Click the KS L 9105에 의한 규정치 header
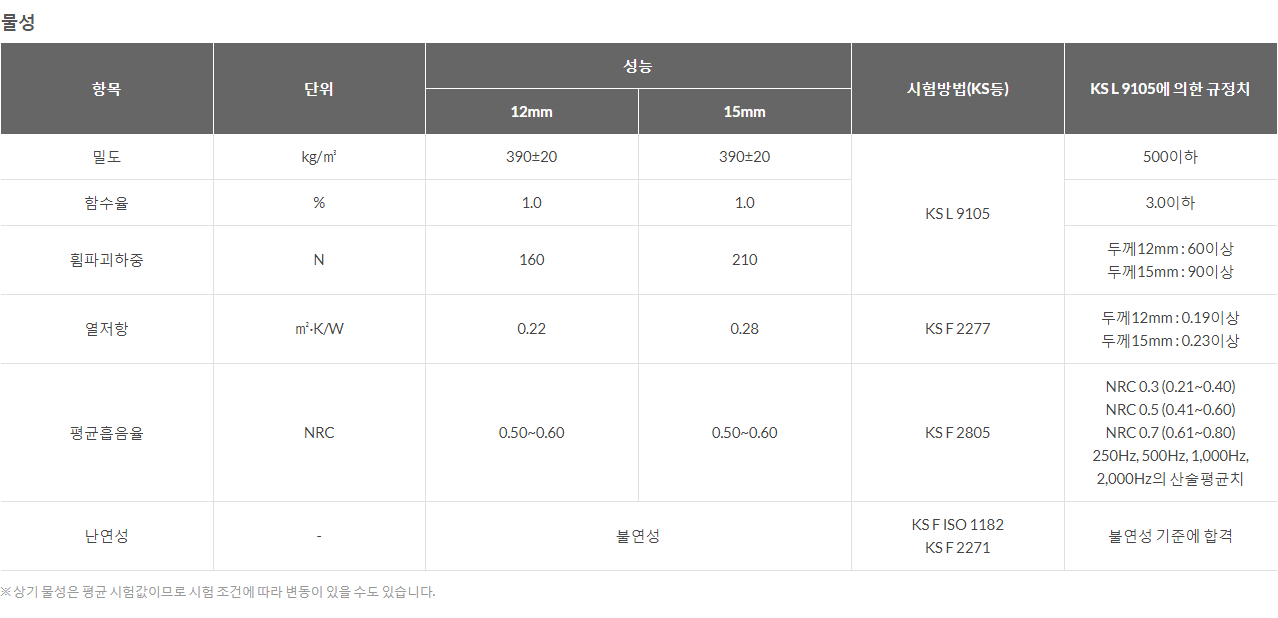Image resolution: width=1278 pixels, height=618 pixels. (1170, 89)
